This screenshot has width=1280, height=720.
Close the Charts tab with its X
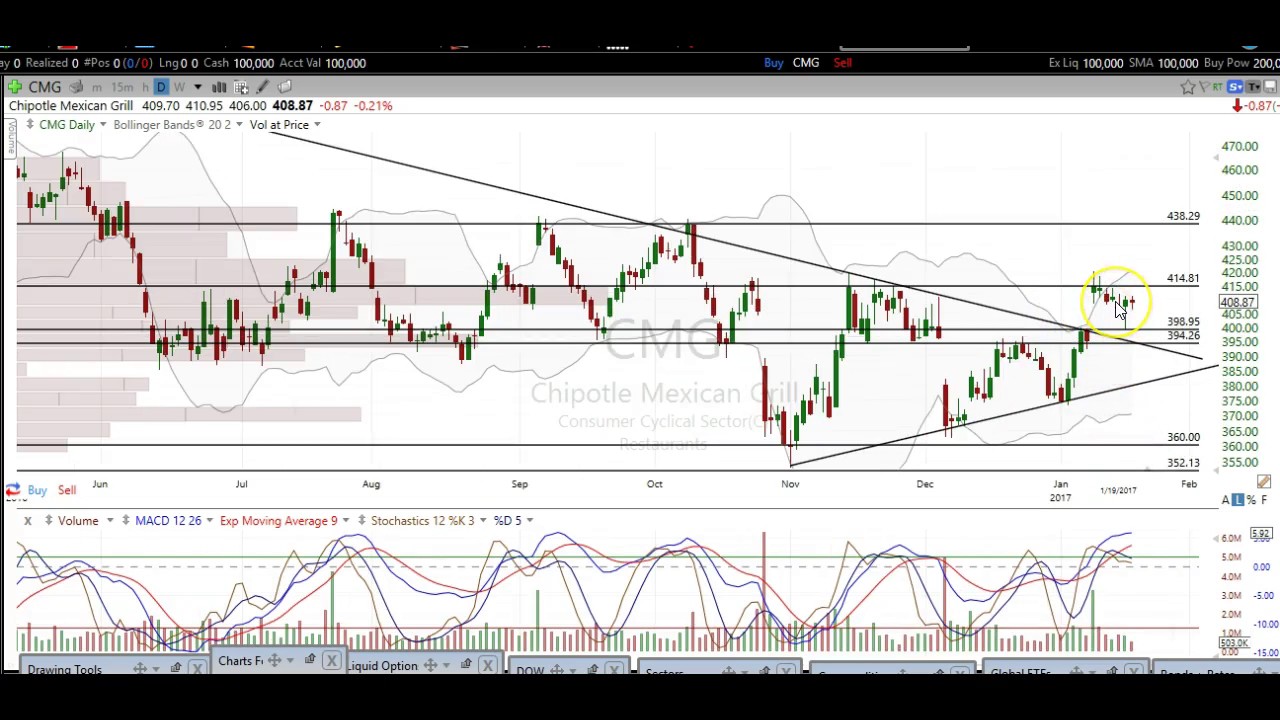click(x=331, y=661)
